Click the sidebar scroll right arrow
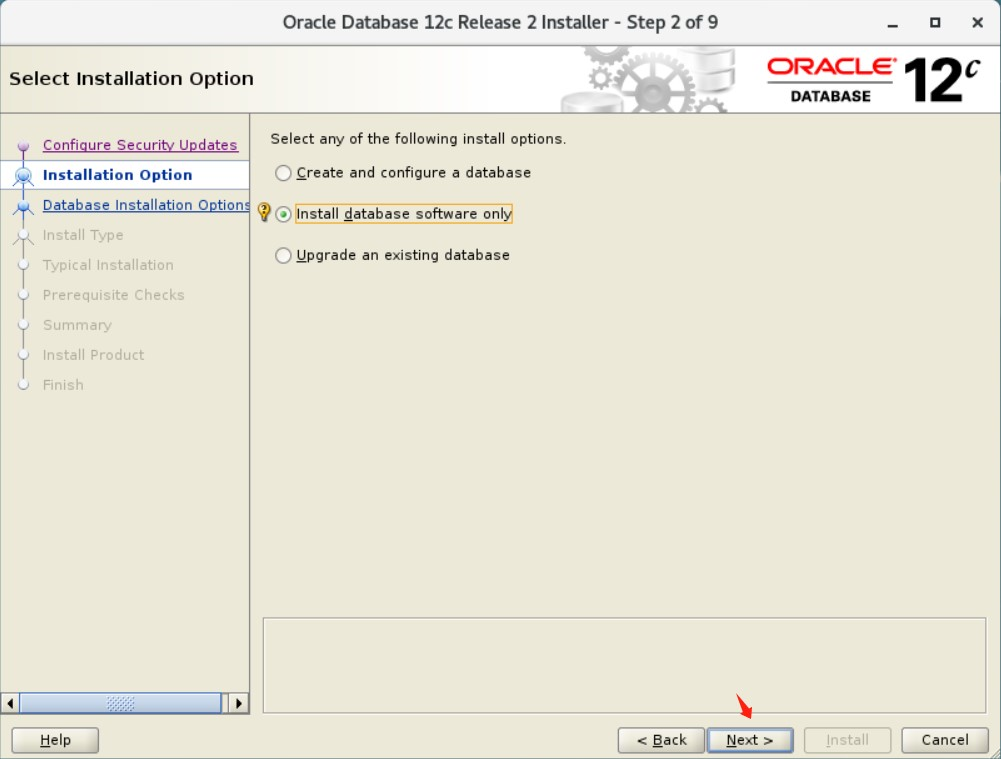Image resolution: width=1001 pixels, height=759 pixels. 239,703
